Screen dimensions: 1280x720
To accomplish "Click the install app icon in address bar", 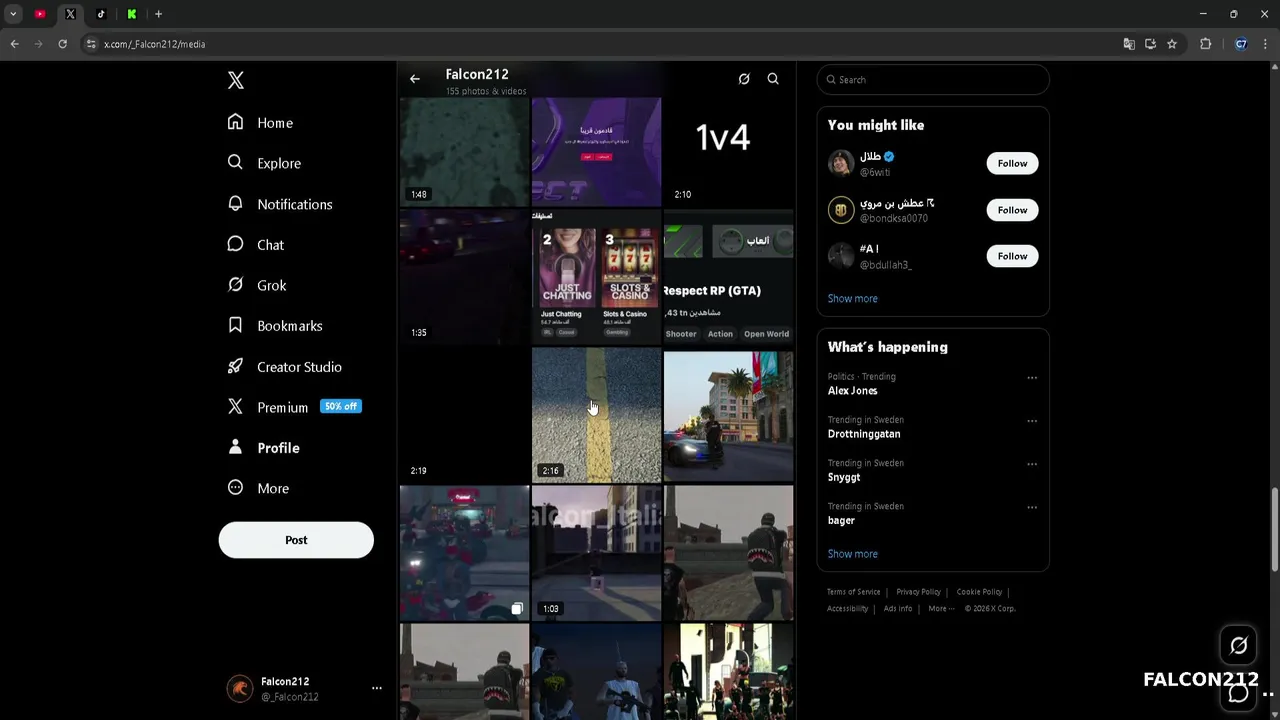I will [1150, 44].
